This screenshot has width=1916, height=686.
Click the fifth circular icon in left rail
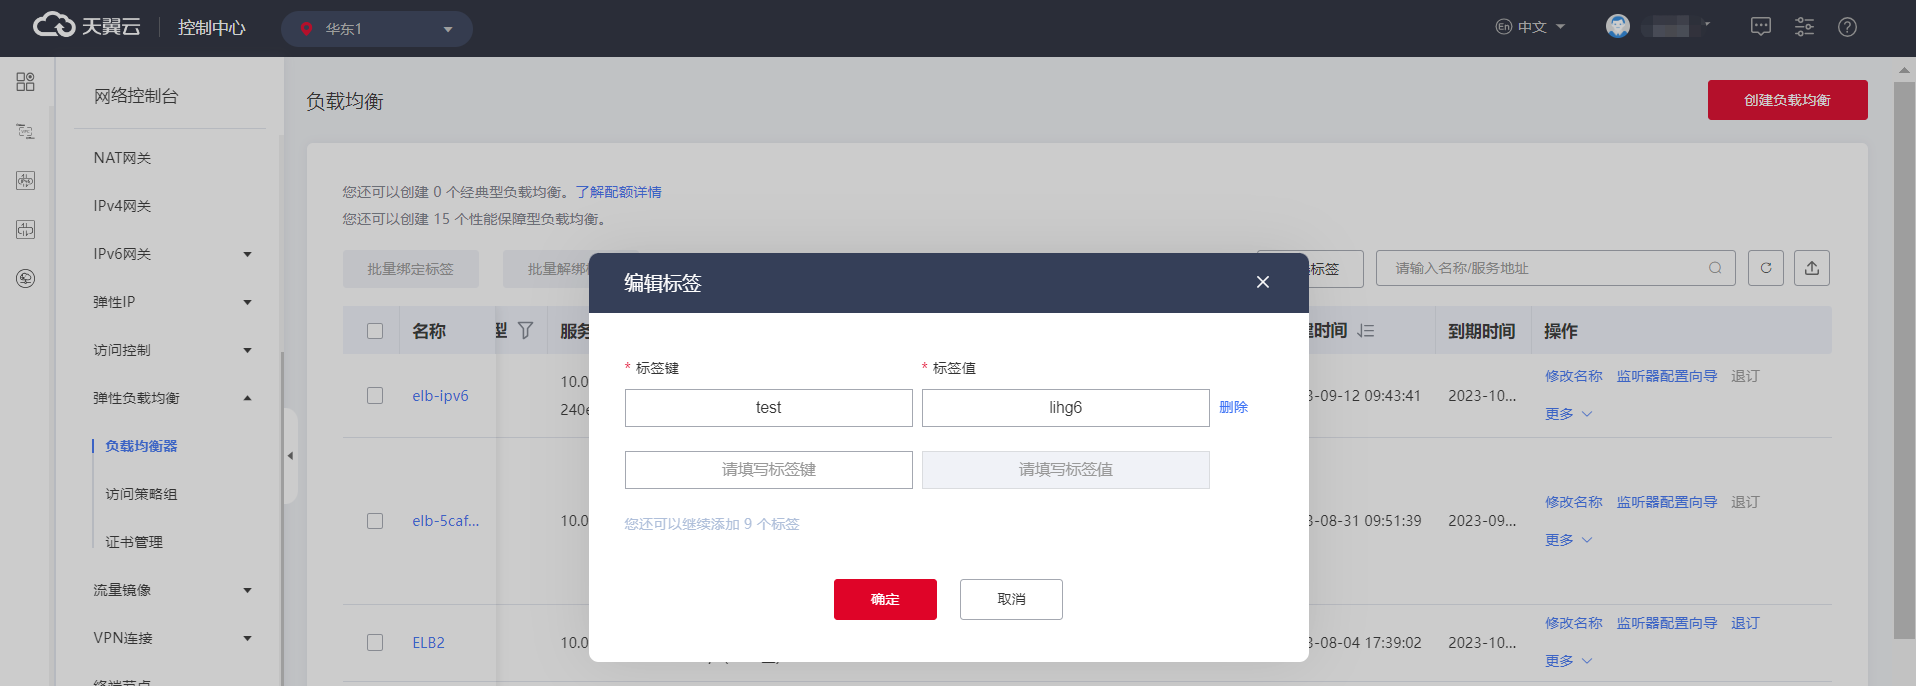[x=26, y=278]
